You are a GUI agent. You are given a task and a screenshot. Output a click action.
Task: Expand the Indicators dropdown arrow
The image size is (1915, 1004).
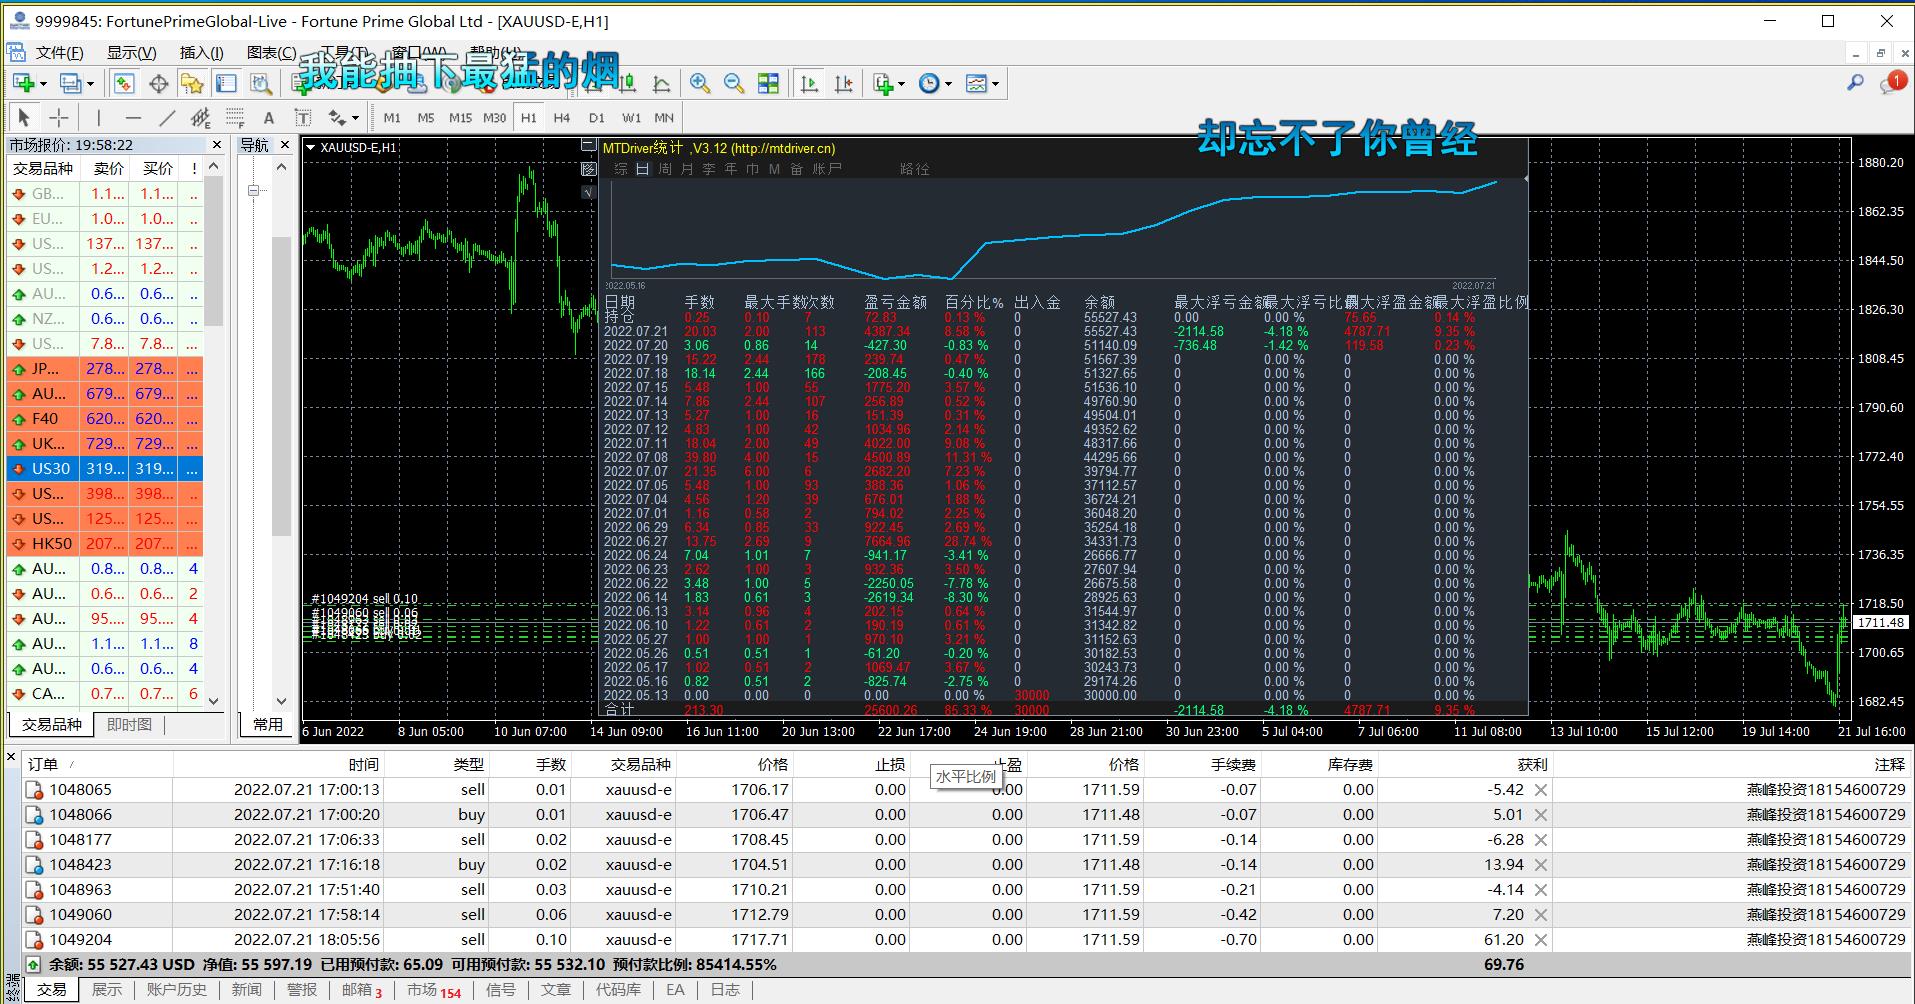tap(901, 84)
